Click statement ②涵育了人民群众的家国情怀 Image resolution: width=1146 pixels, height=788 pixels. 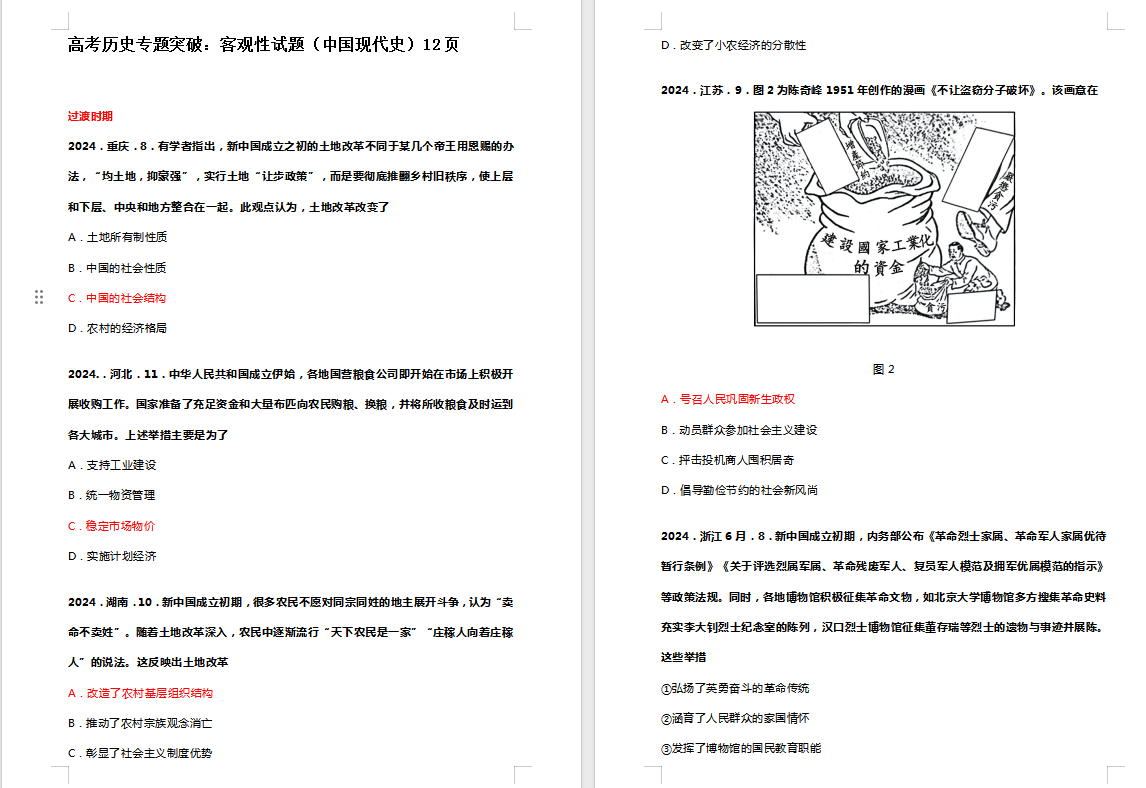point(735,718)
